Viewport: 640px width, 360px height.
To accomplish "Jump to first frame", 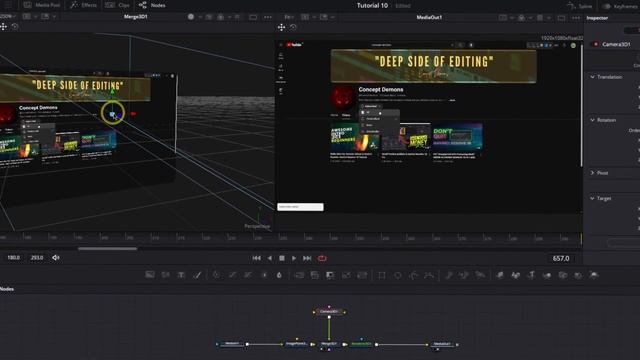I will [256, 258].
